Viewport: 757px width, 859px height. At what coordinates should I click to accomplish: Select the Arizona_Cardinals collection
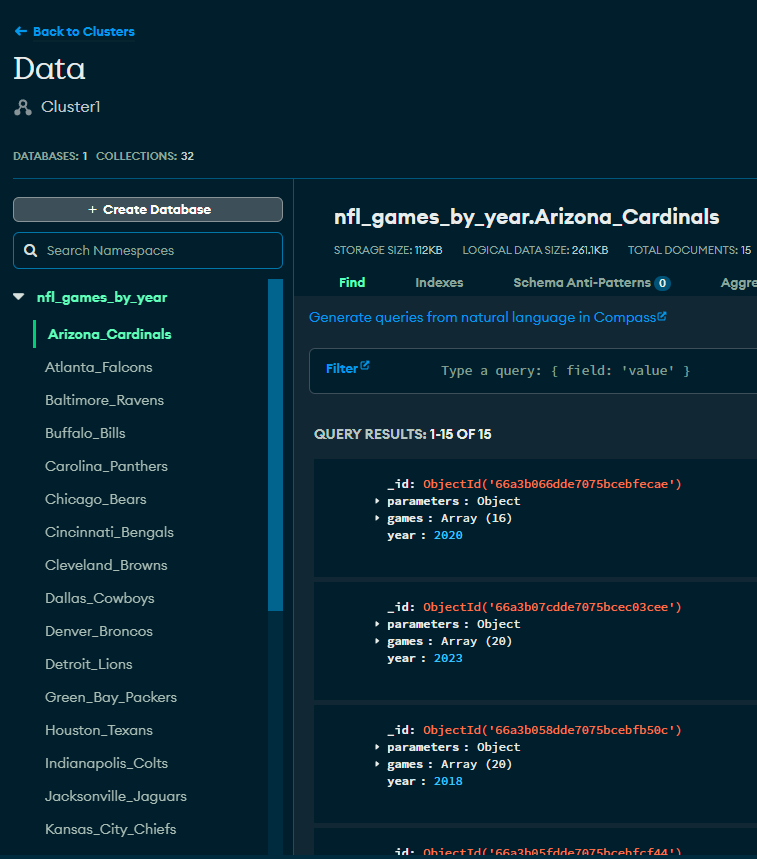click(110, 334)
